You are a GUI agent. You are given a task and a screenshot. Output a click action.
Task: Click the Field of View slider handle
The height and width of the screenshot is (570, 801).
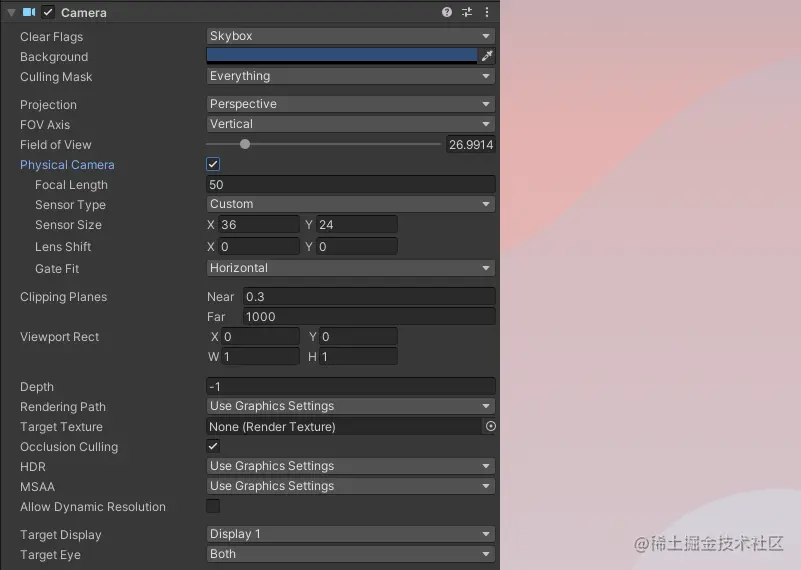point(245,145)
